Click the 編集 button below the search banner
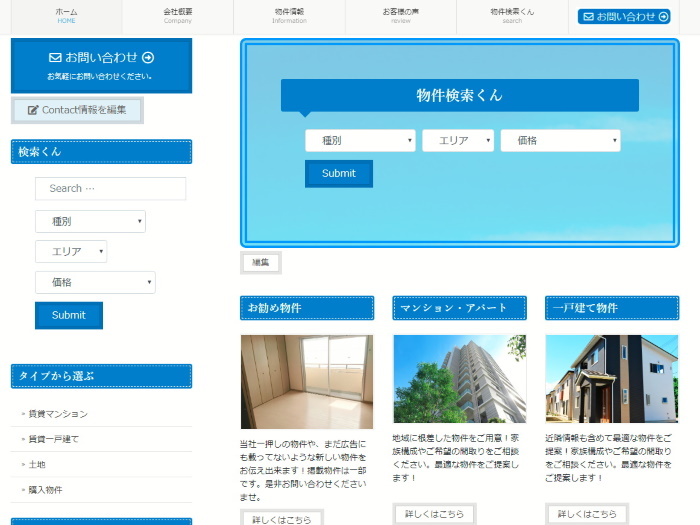700x525 pixels. click(x=261, y=263)
